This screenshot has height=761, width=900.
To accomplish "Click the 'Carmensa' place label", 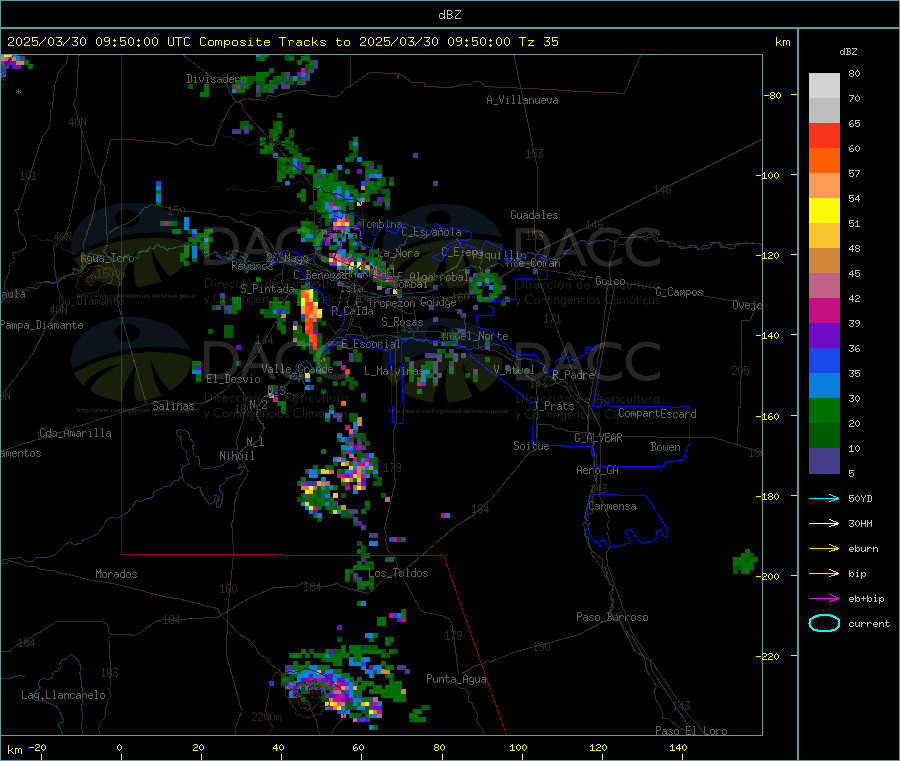I will point(612,506).
